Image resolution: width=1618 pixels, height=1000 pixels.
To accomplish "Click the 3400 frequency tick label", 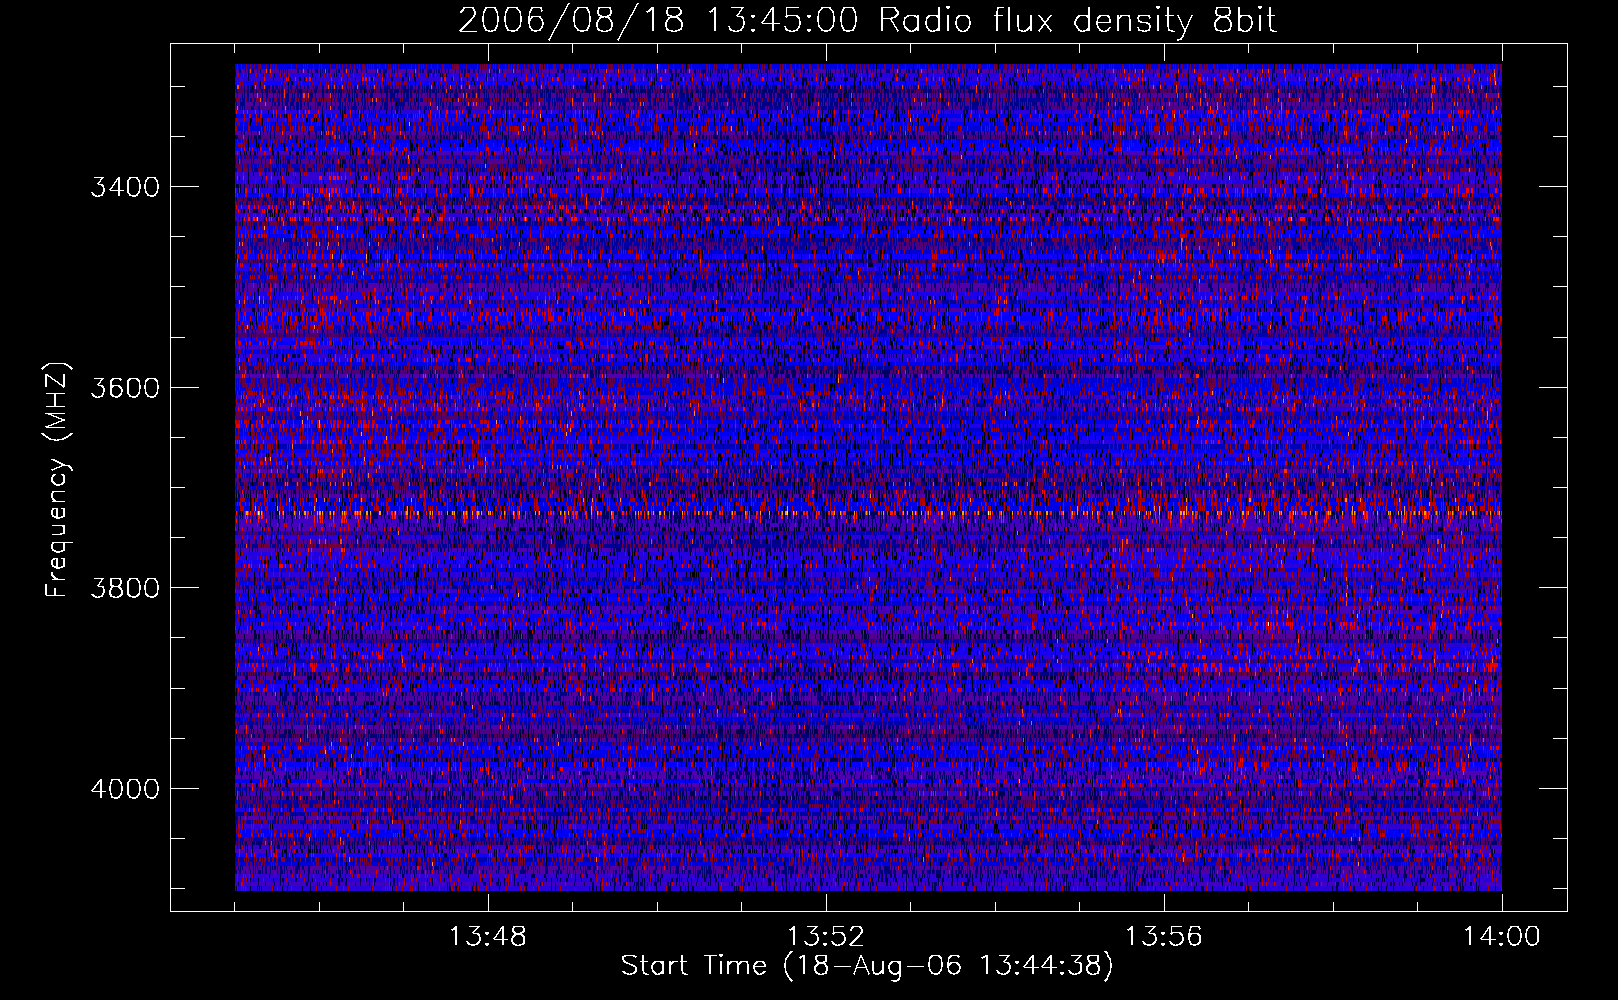I will (x=125, y=187).
